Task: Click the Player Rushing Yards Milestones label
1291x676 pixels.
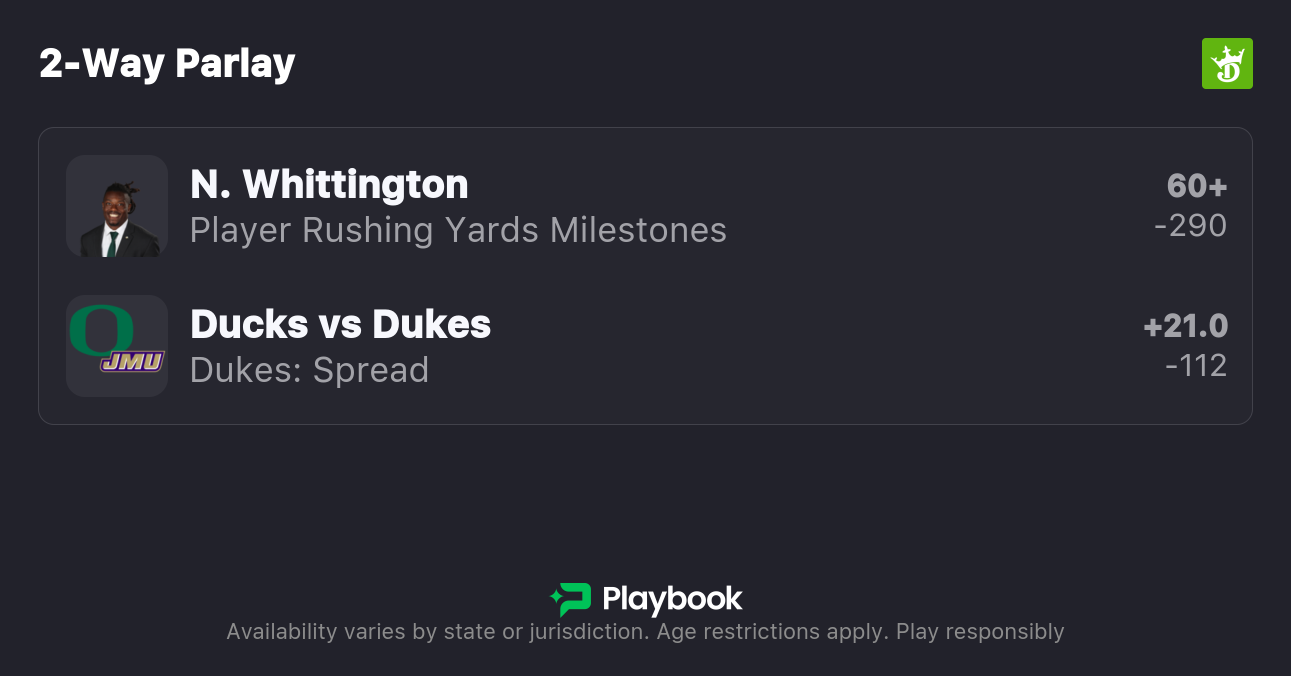Action: pos(458,230)
